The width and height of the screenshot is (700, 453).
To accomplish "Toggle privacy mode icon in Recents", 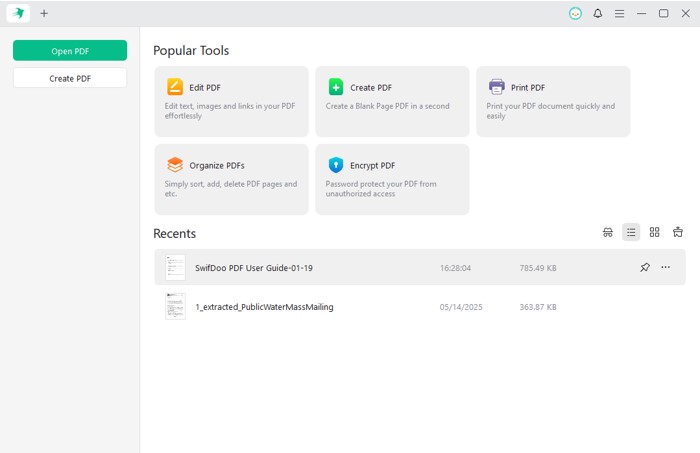I will pyautogui.click(x=608, y=232).
